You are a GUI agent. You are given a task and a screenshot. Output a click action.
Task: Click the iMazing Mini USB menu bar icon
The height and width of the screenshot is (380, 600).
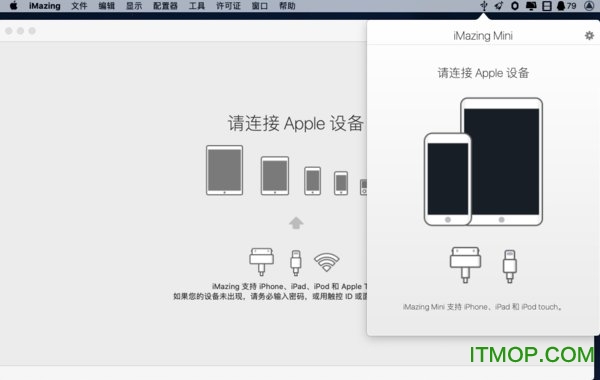point(484,6)
